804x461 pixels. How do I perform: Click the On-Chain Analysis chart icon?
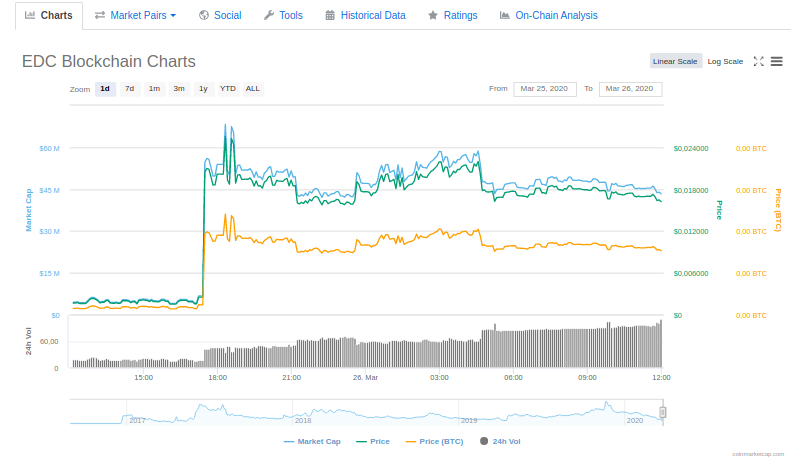505,15
